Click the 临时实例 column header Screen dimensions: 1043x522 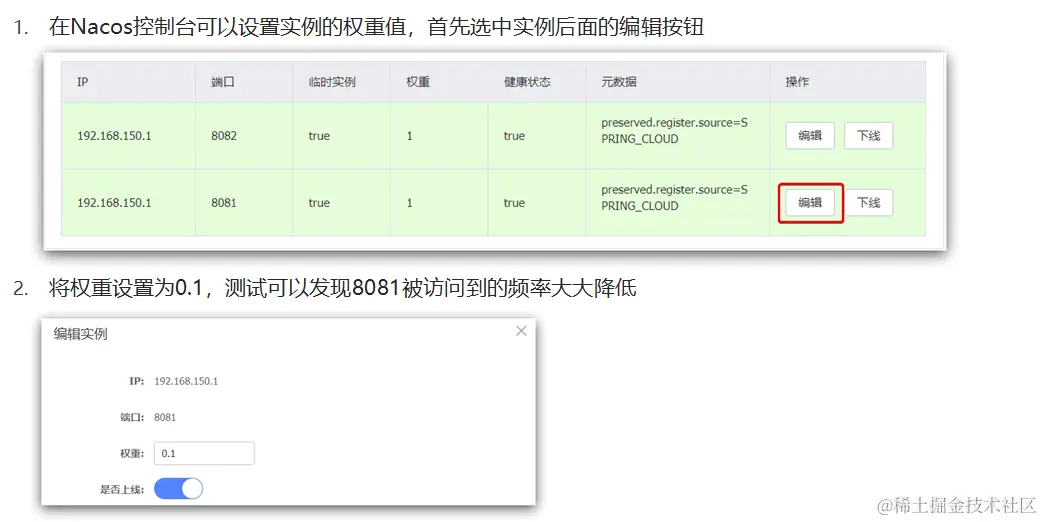pos(332,82)
